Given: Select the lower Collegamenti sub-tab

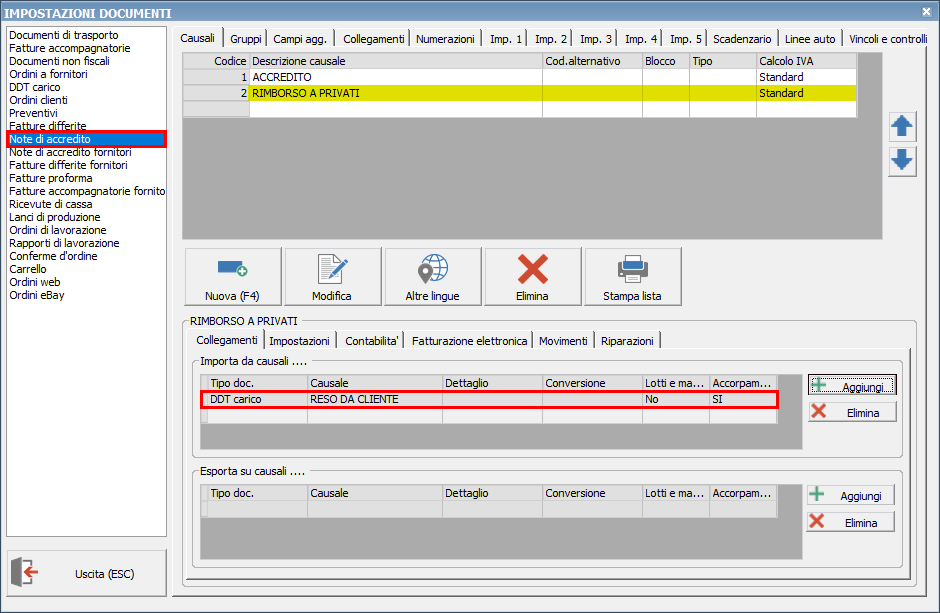Looking at the screenshot, I should point(227,340).
